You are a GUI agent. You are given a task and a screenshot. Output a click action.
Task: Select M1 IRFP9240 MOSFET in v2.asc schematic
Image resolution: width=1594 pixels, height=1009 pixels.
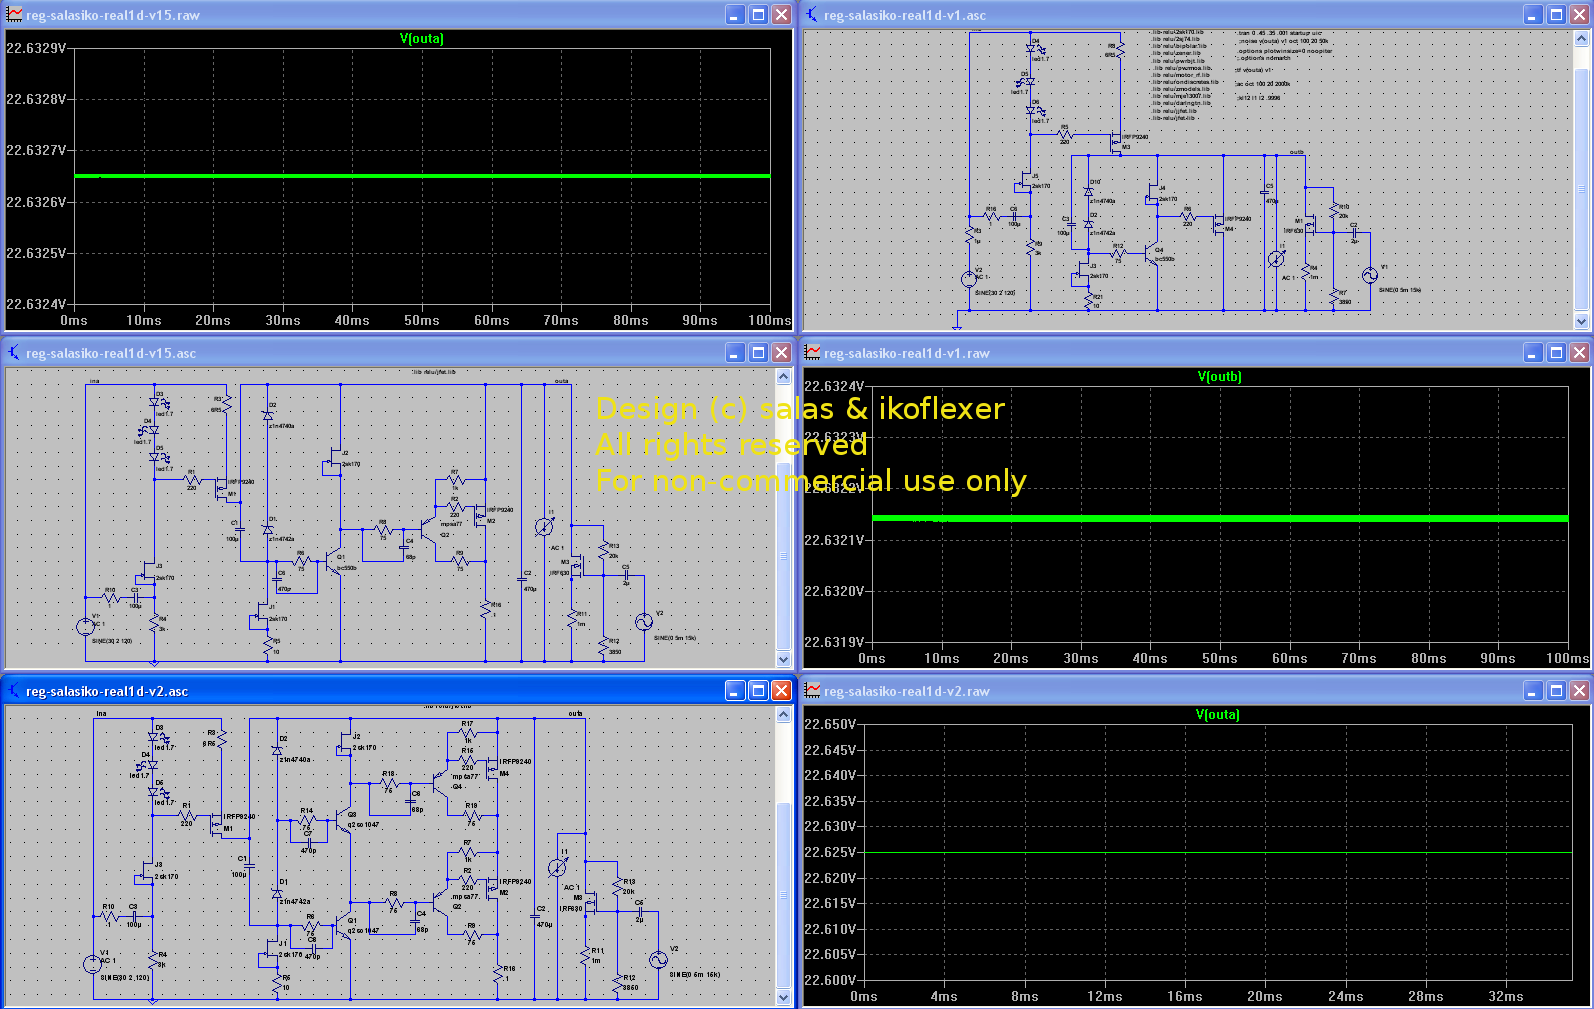pos(216,824)
